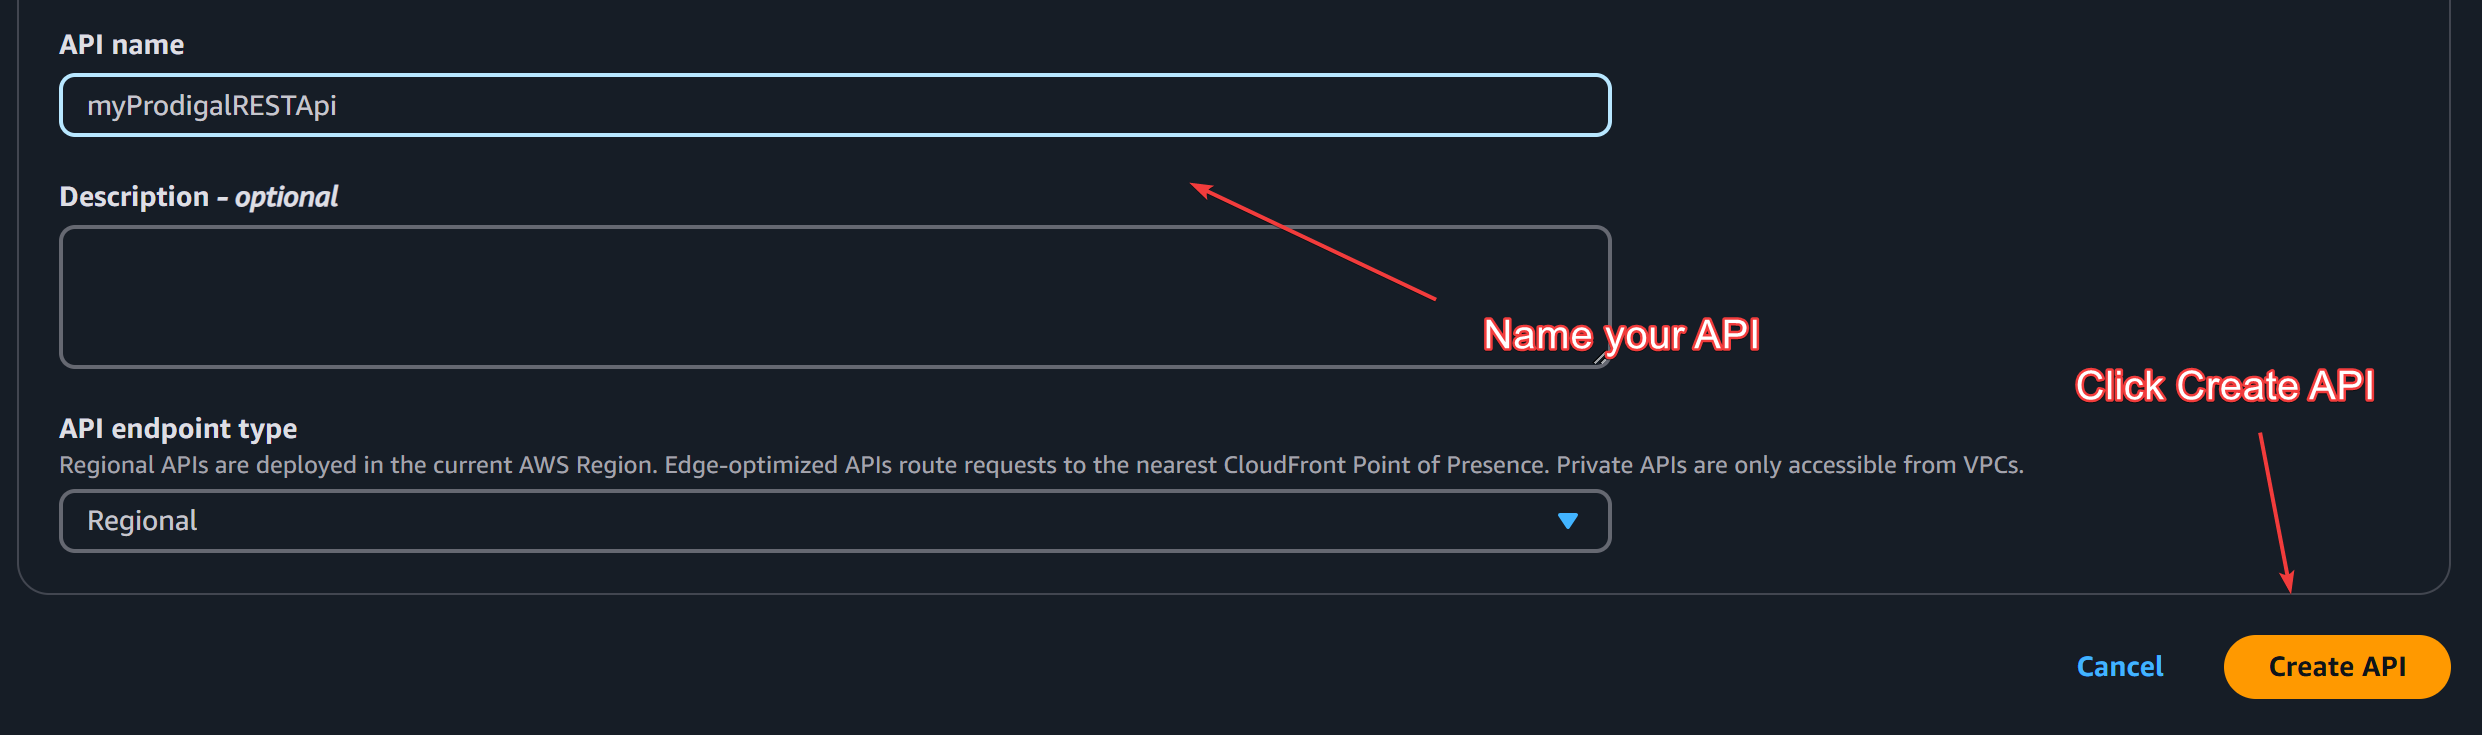Image resolution: width=2482 pixels, height=735 pixels.
Task: Click the orange Create API button
Action: pyautogui.click(x=2336, y=667)
